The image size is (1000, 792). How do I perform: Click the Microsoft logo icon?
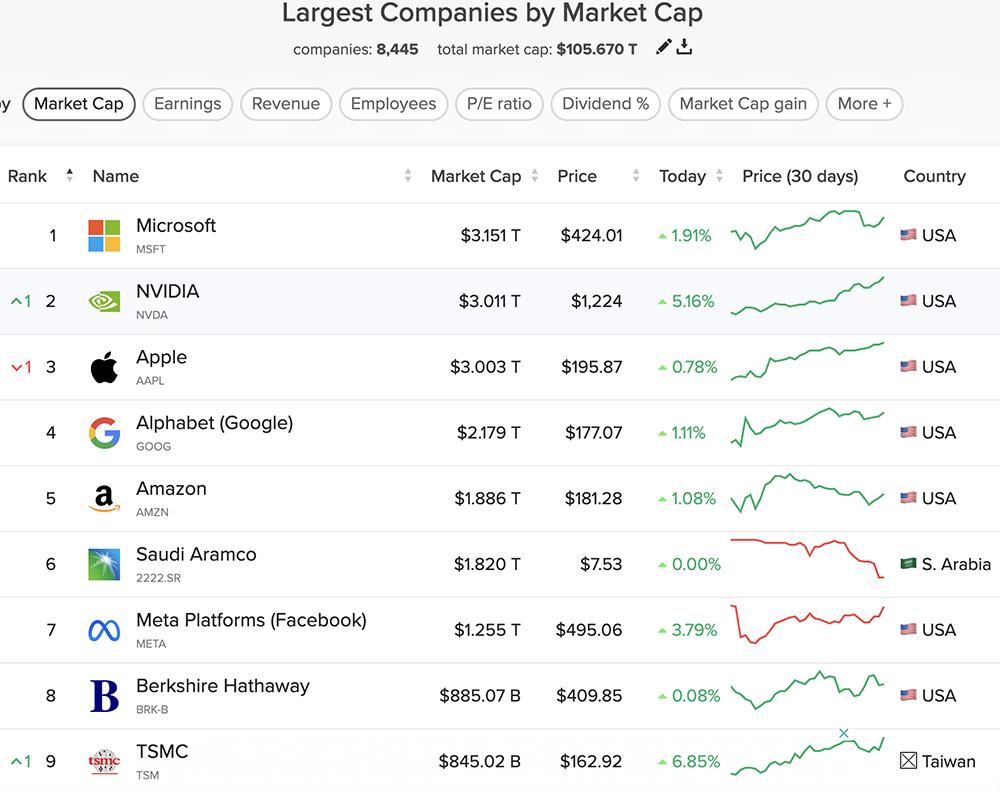(x=104, y=236)
